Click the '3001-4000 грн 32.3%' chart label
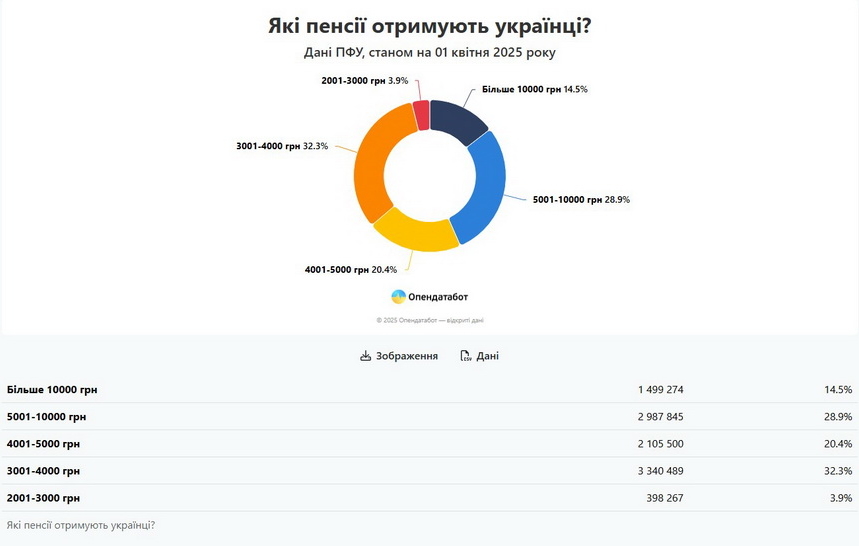859x546 pixels. (x=282, y=146)
